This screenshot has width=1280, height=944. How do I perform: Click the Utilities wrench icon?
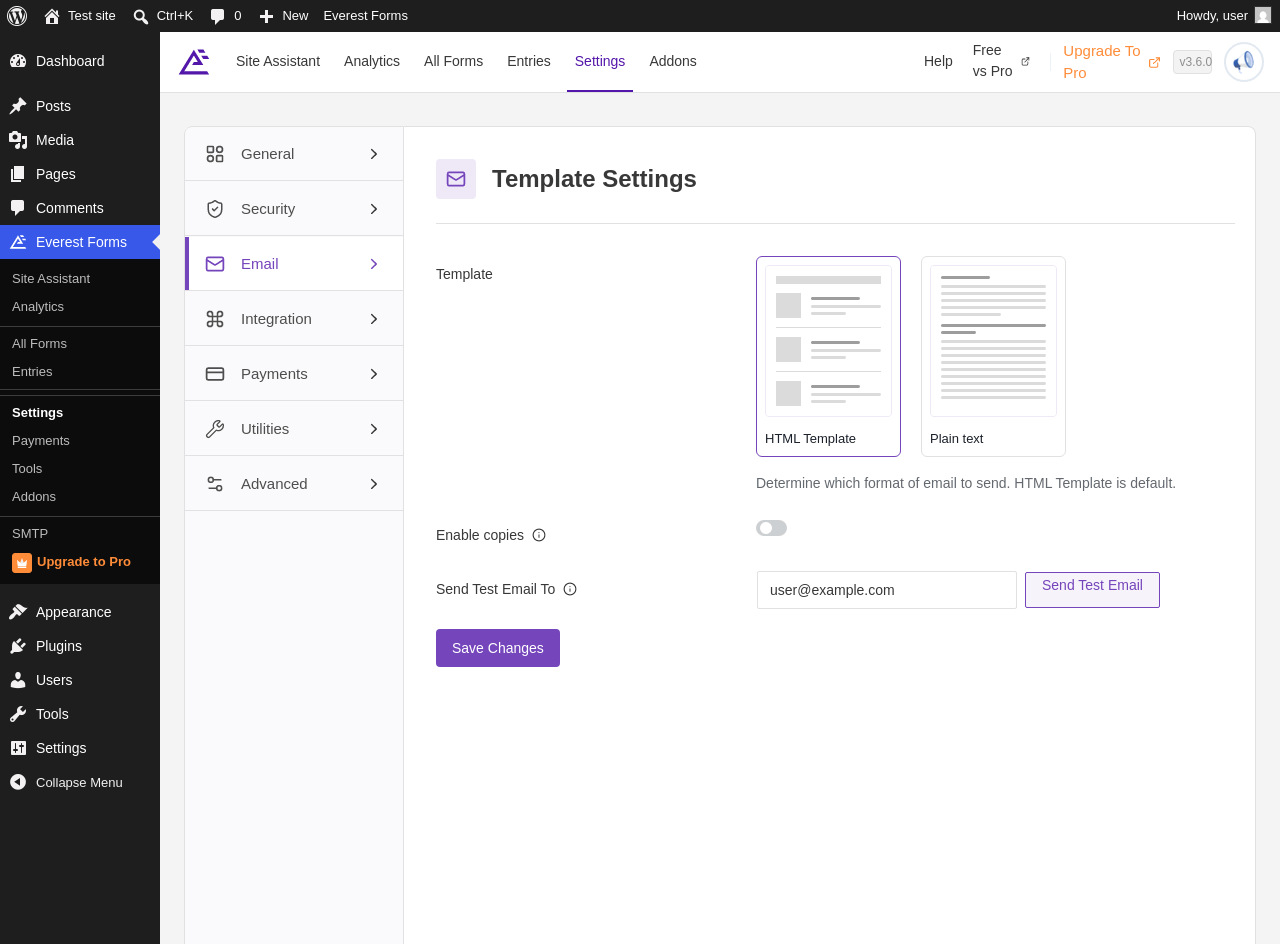click(x=215, y=429)
